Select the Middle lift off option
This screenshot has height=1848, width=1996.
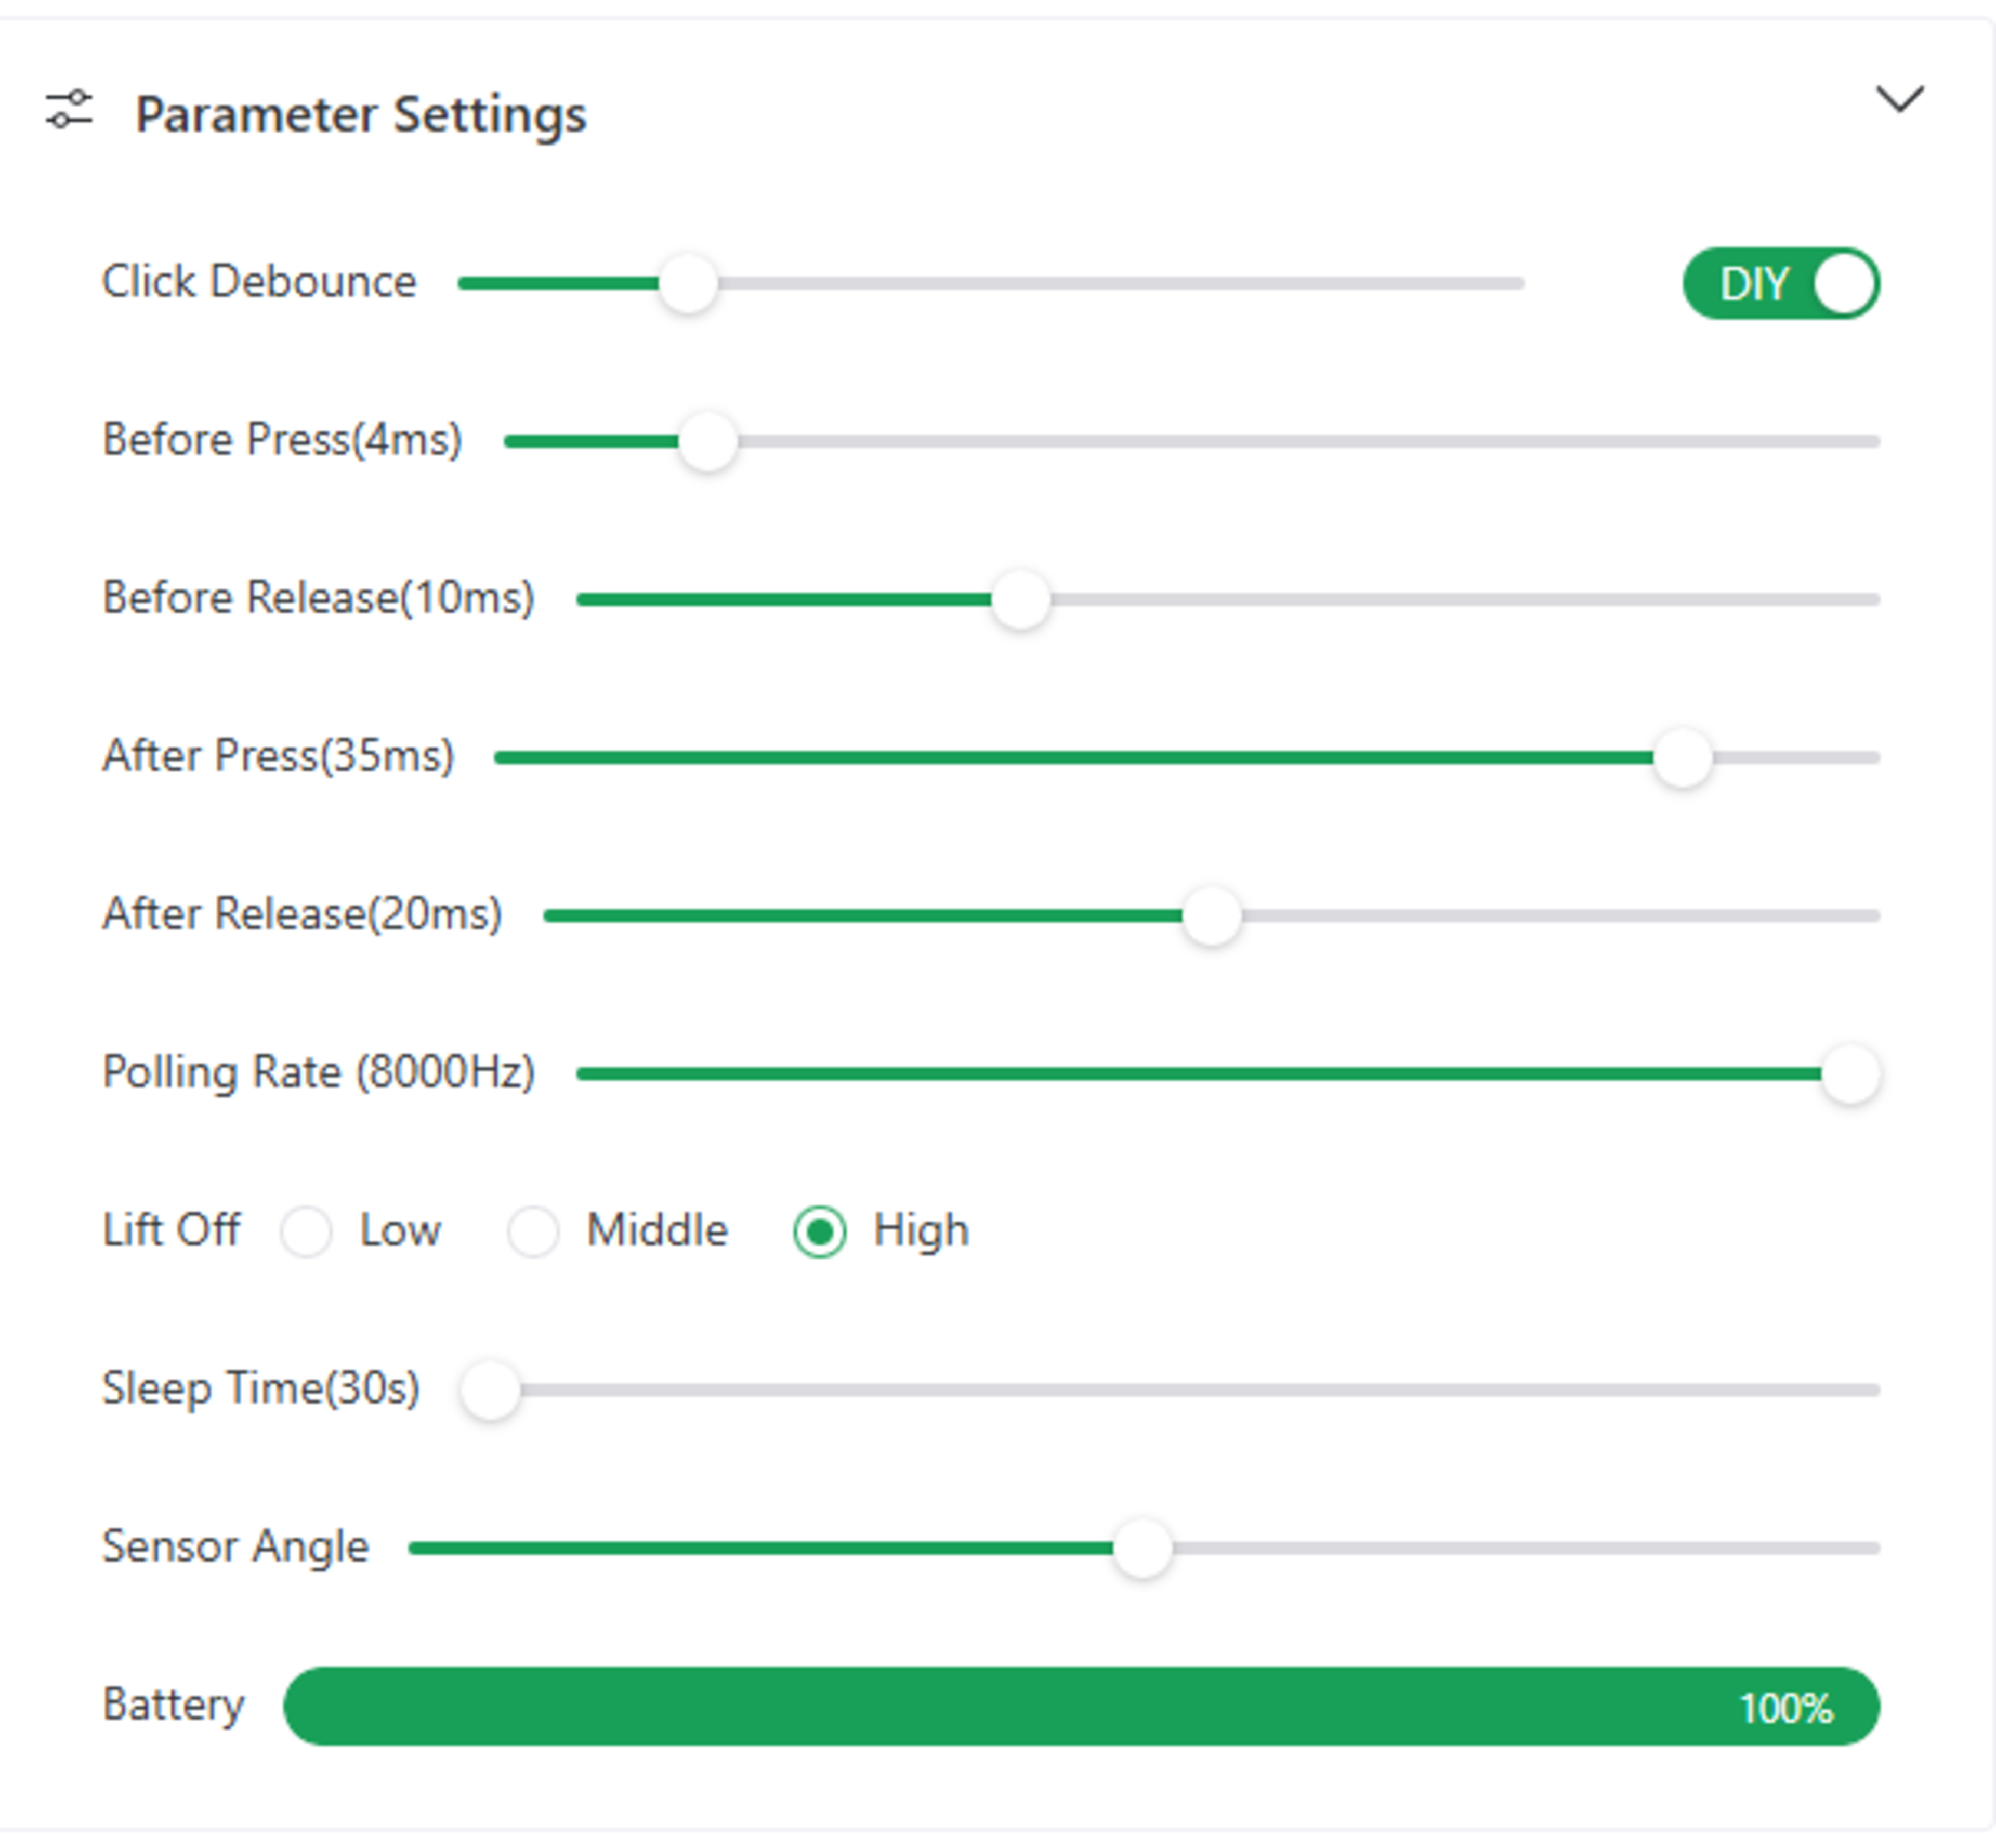(x=533, y=1231)
